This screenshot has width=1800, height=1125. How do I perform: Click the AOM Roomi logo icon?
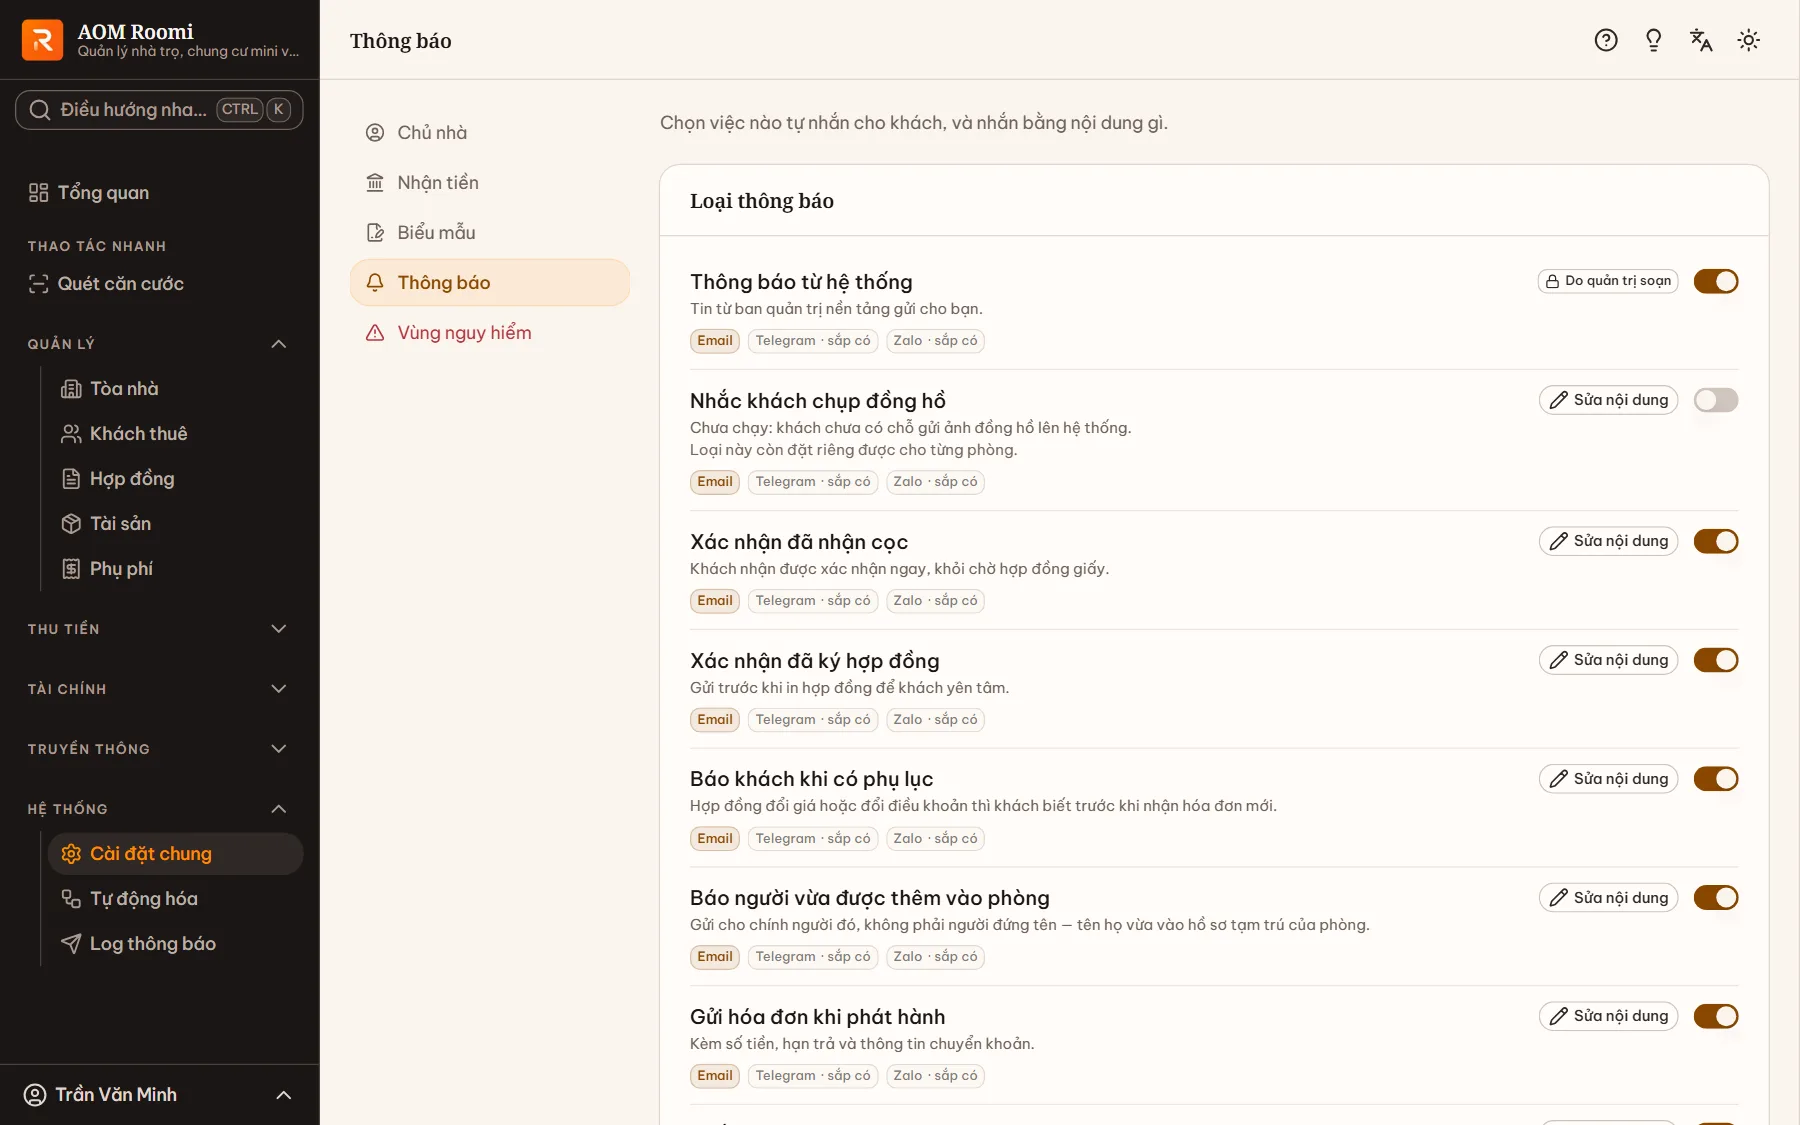tap(42, 40)
